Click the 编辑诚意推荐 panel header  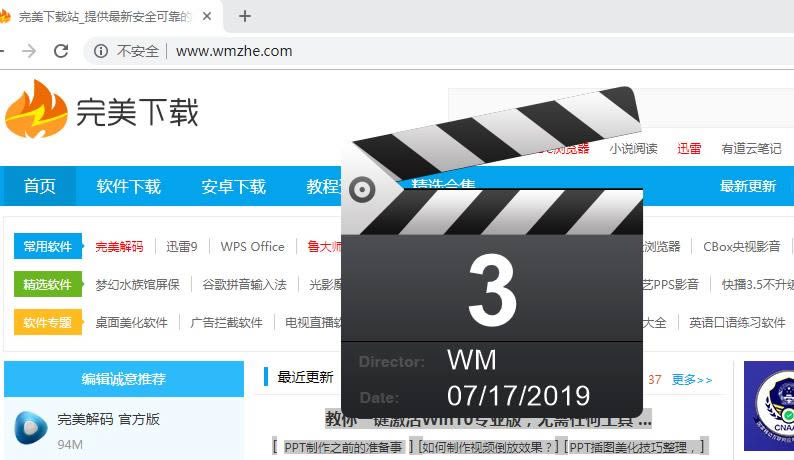pos(124,378)
